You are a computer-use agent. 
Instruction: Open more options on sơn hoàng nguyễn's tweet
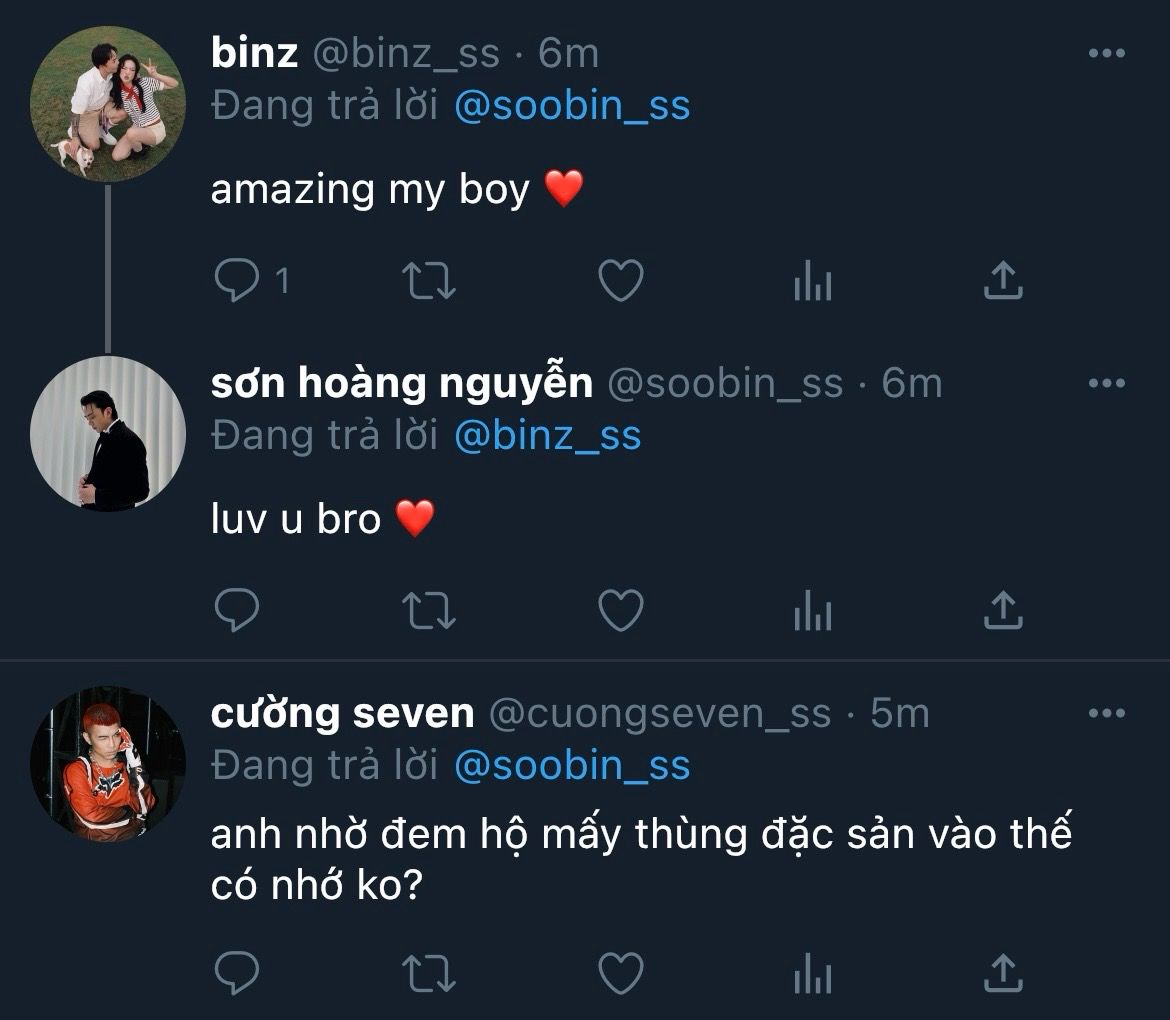[x=1106, y=383]
